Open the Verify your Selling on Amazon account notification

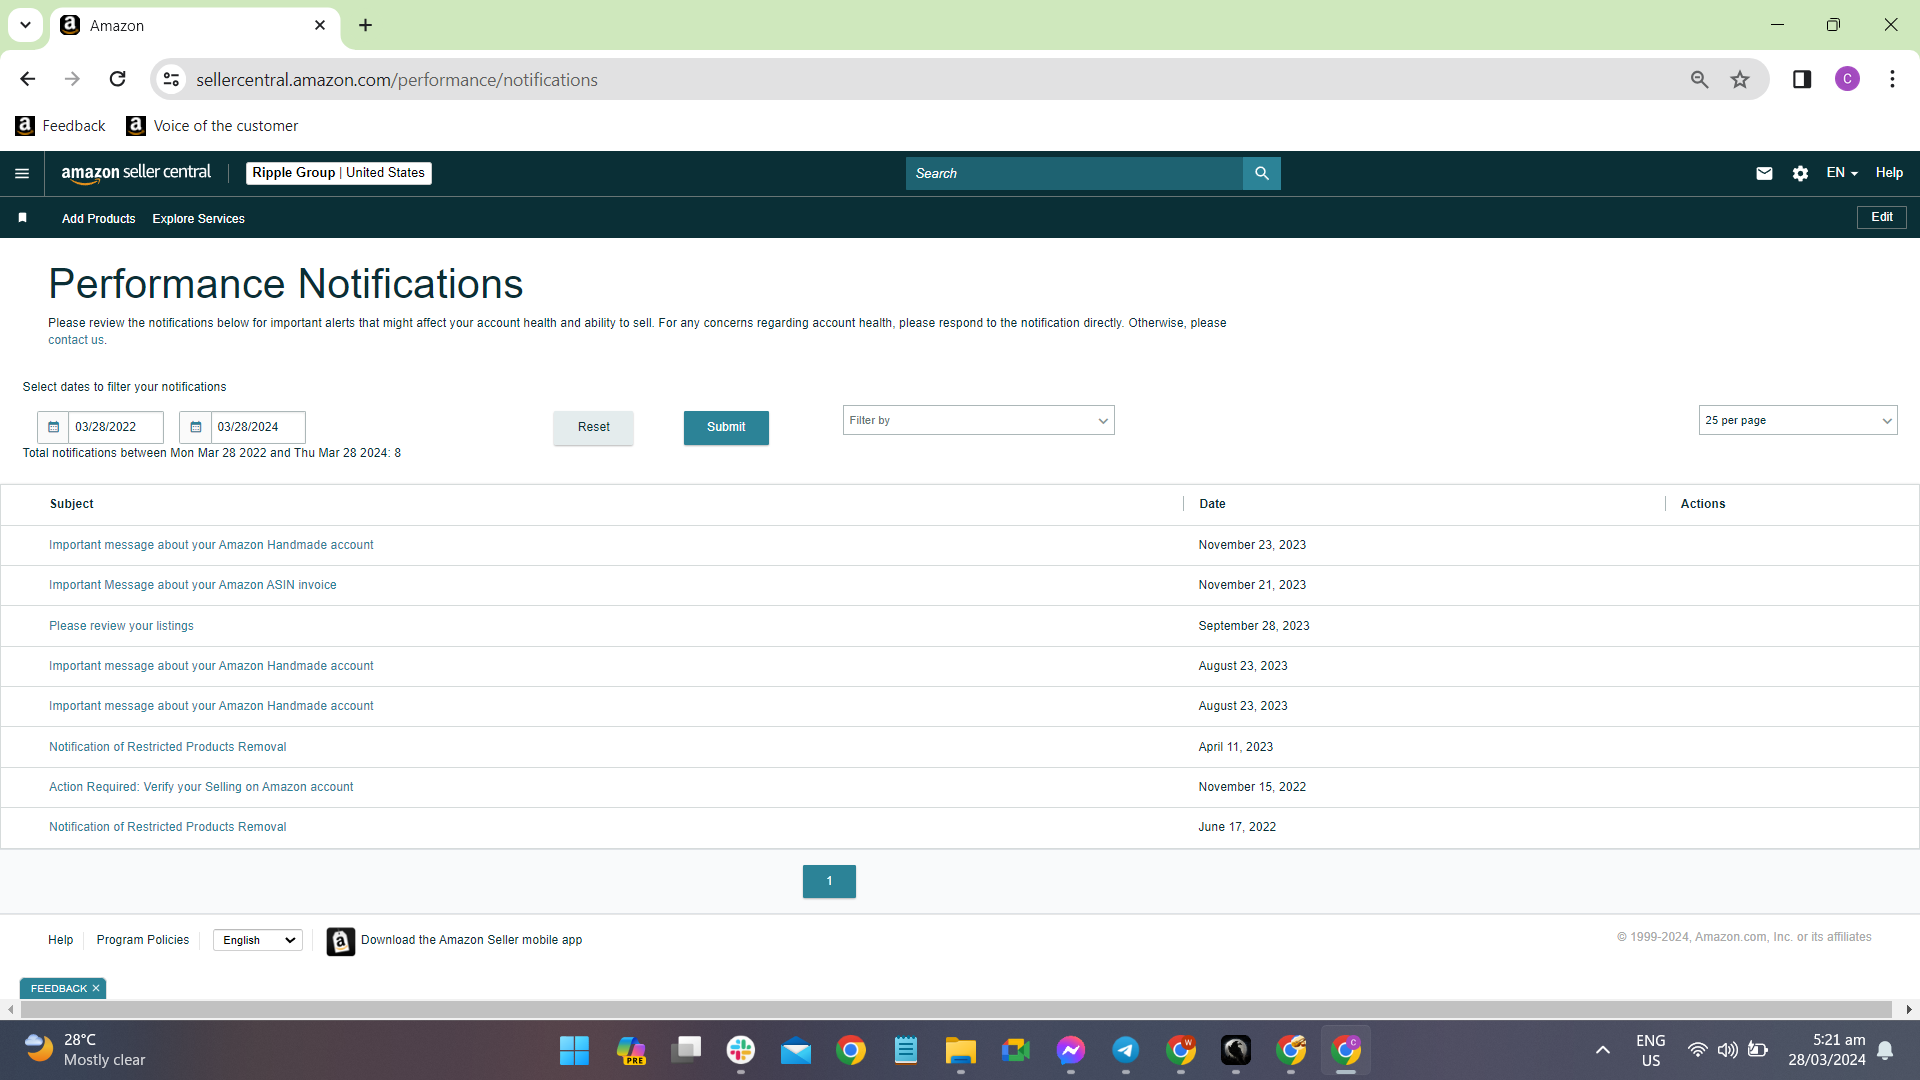coord(201,787)
